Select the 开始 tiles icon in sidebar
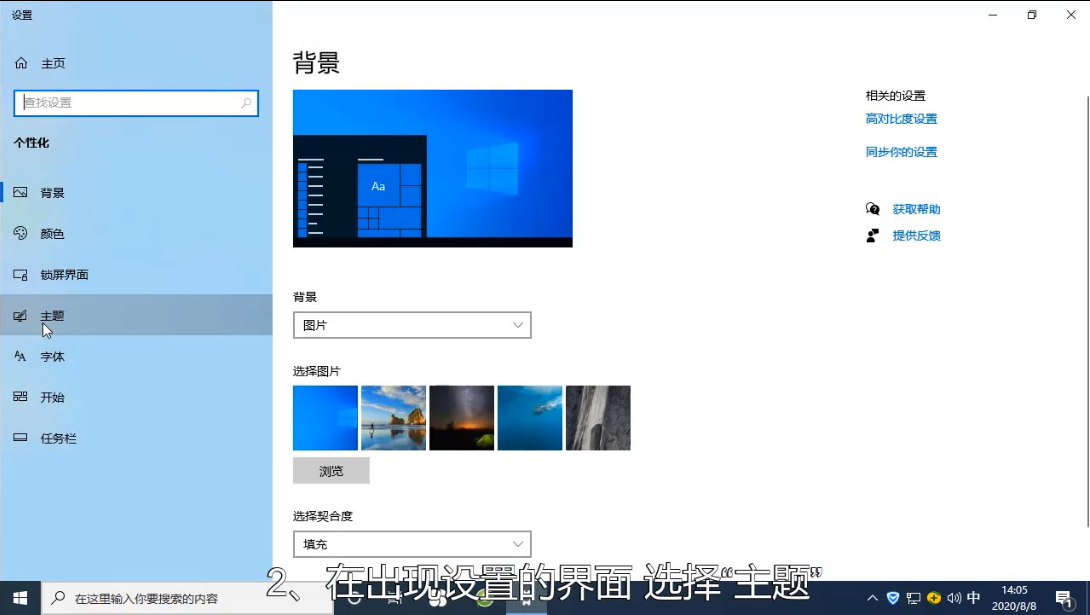This screenshot has height=615, width=1090. click(20, 397)
